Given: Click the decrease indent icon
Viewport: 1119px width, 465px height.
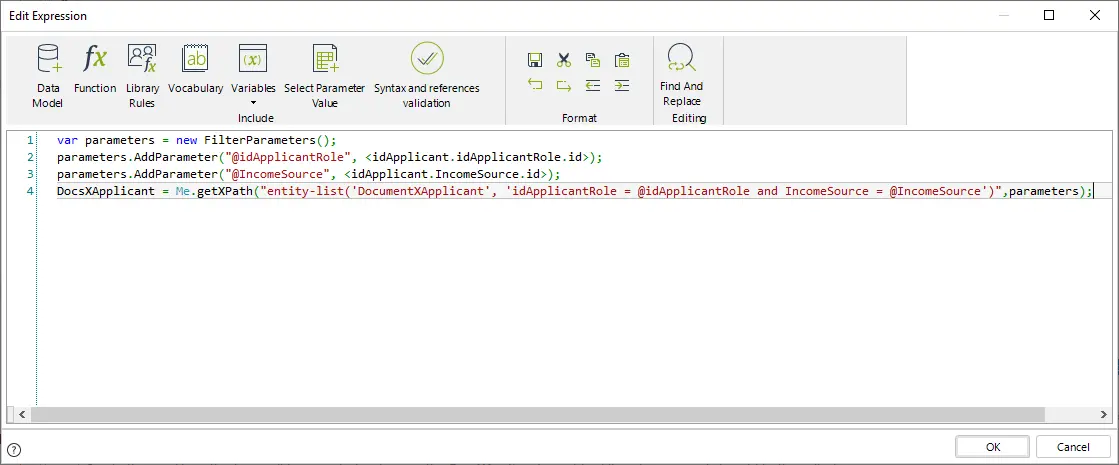Looking at the screenshot, I should point(593,85).
